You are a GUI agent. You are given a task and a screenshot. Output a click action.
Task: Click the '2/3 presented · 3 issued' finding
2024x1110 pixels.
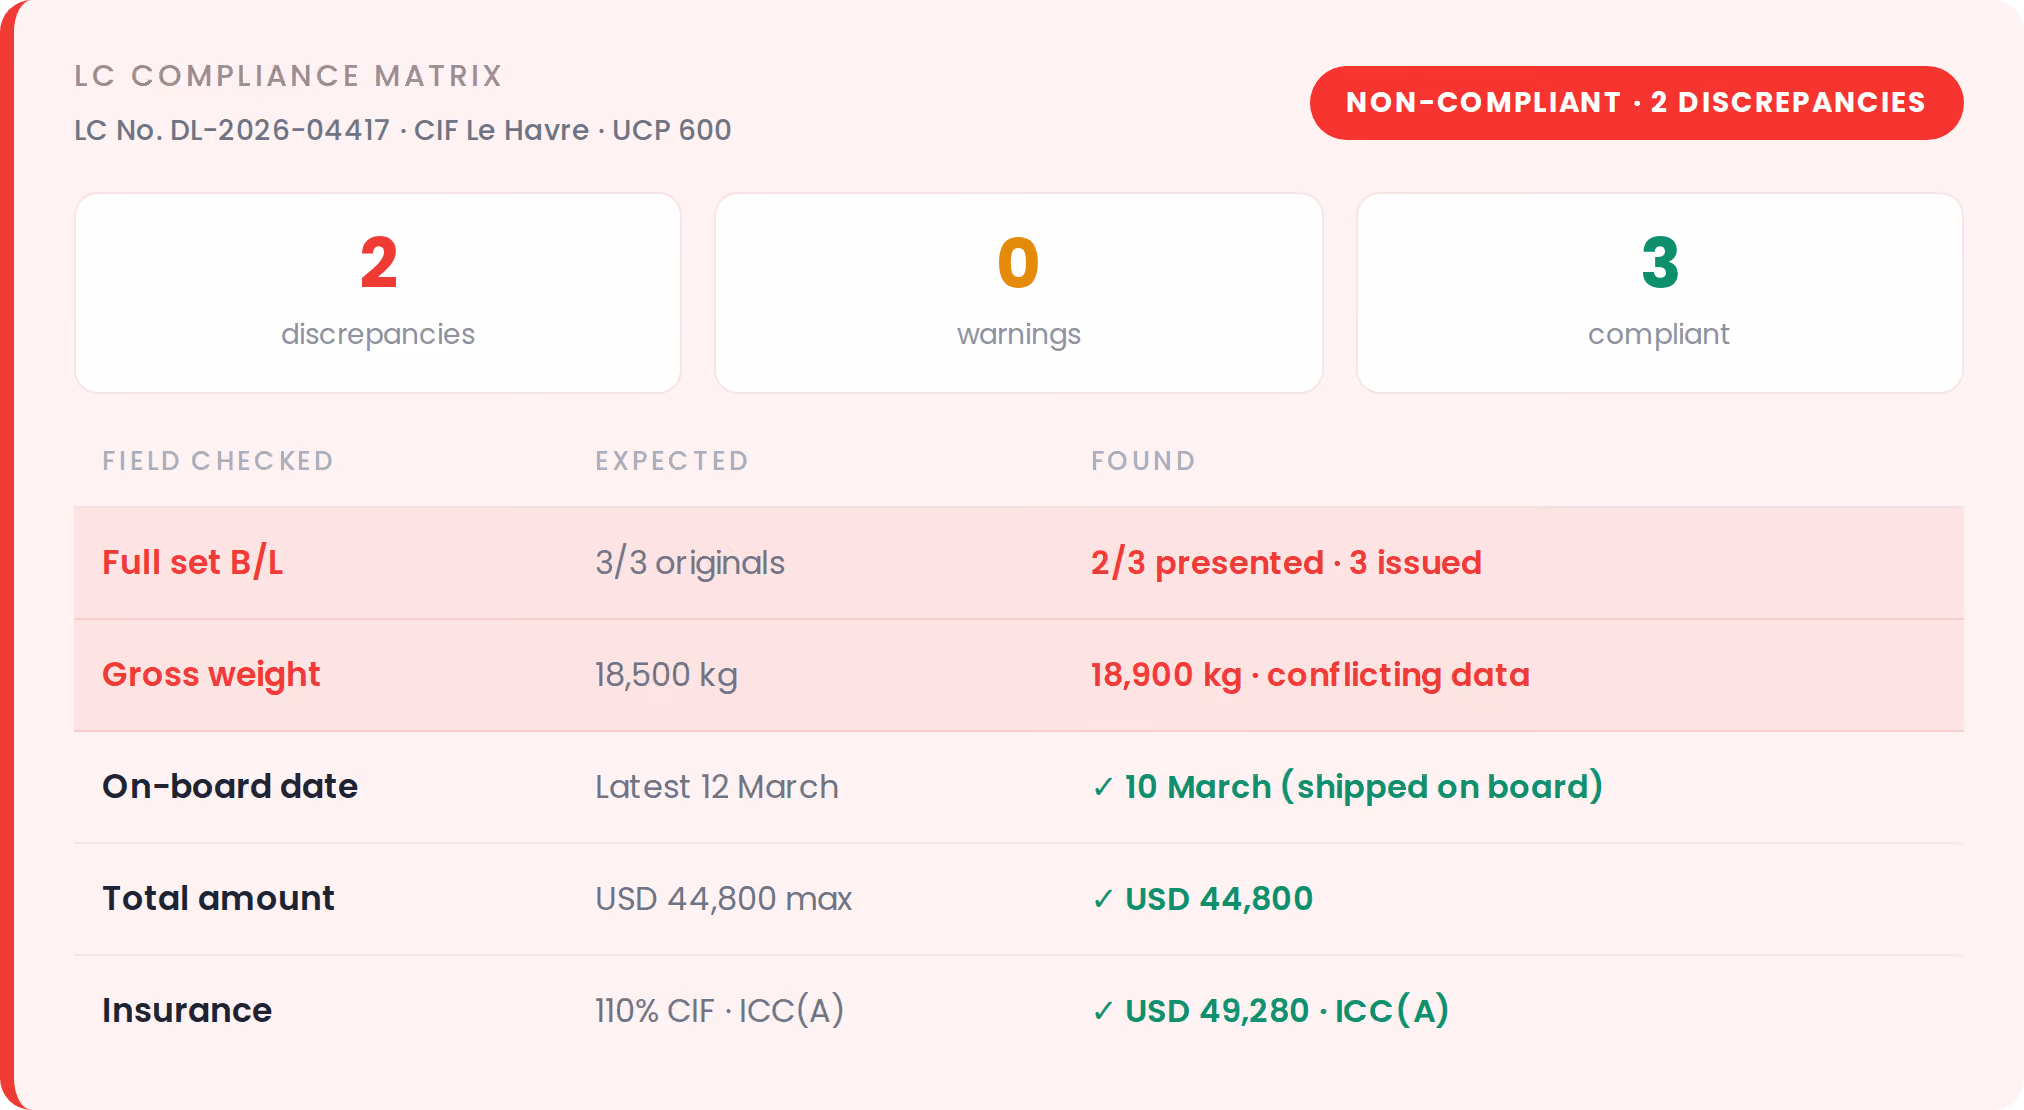click(1286, 563)
